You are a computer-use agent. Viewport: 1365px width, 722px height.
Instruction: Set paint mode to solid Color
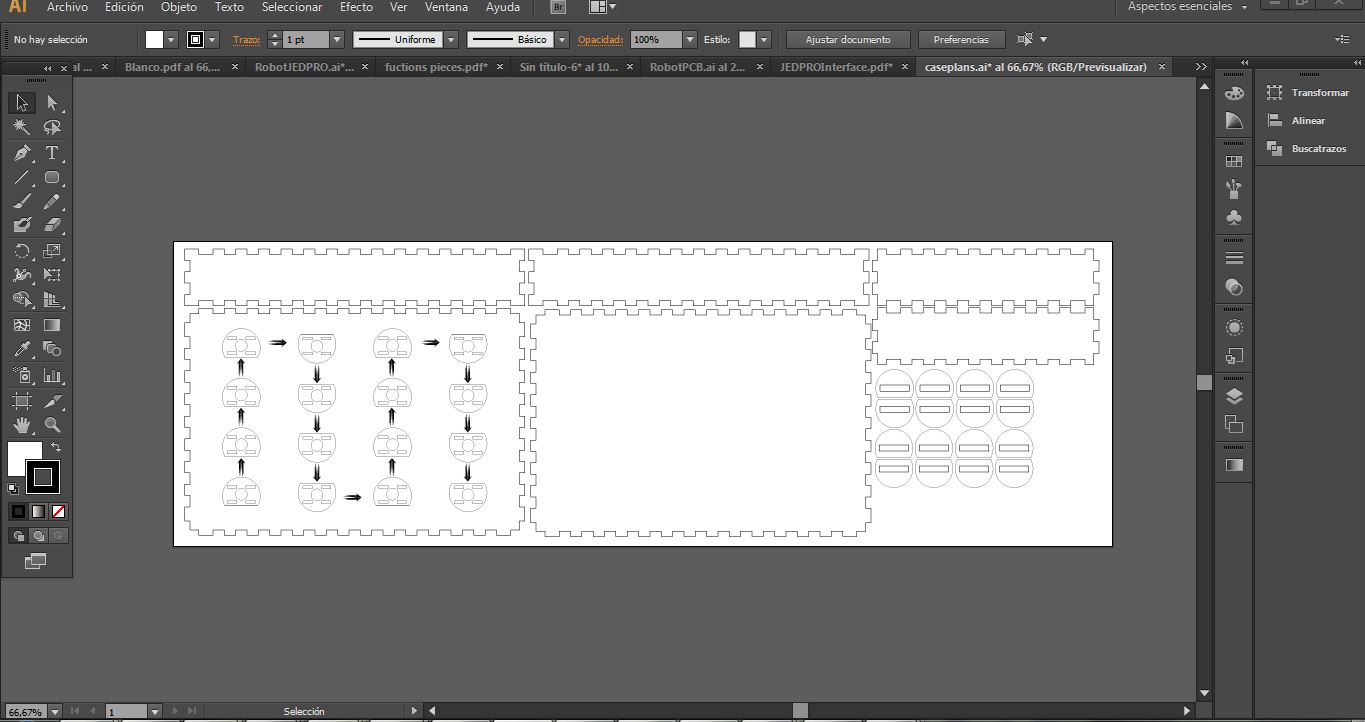tap(18, 511)
